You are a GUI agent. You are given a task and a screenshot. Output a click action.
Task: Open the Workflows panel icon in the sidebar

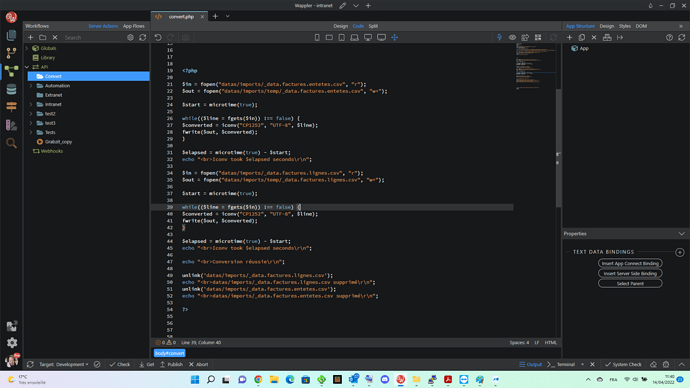pyautogui.click(x=11, y=71)
